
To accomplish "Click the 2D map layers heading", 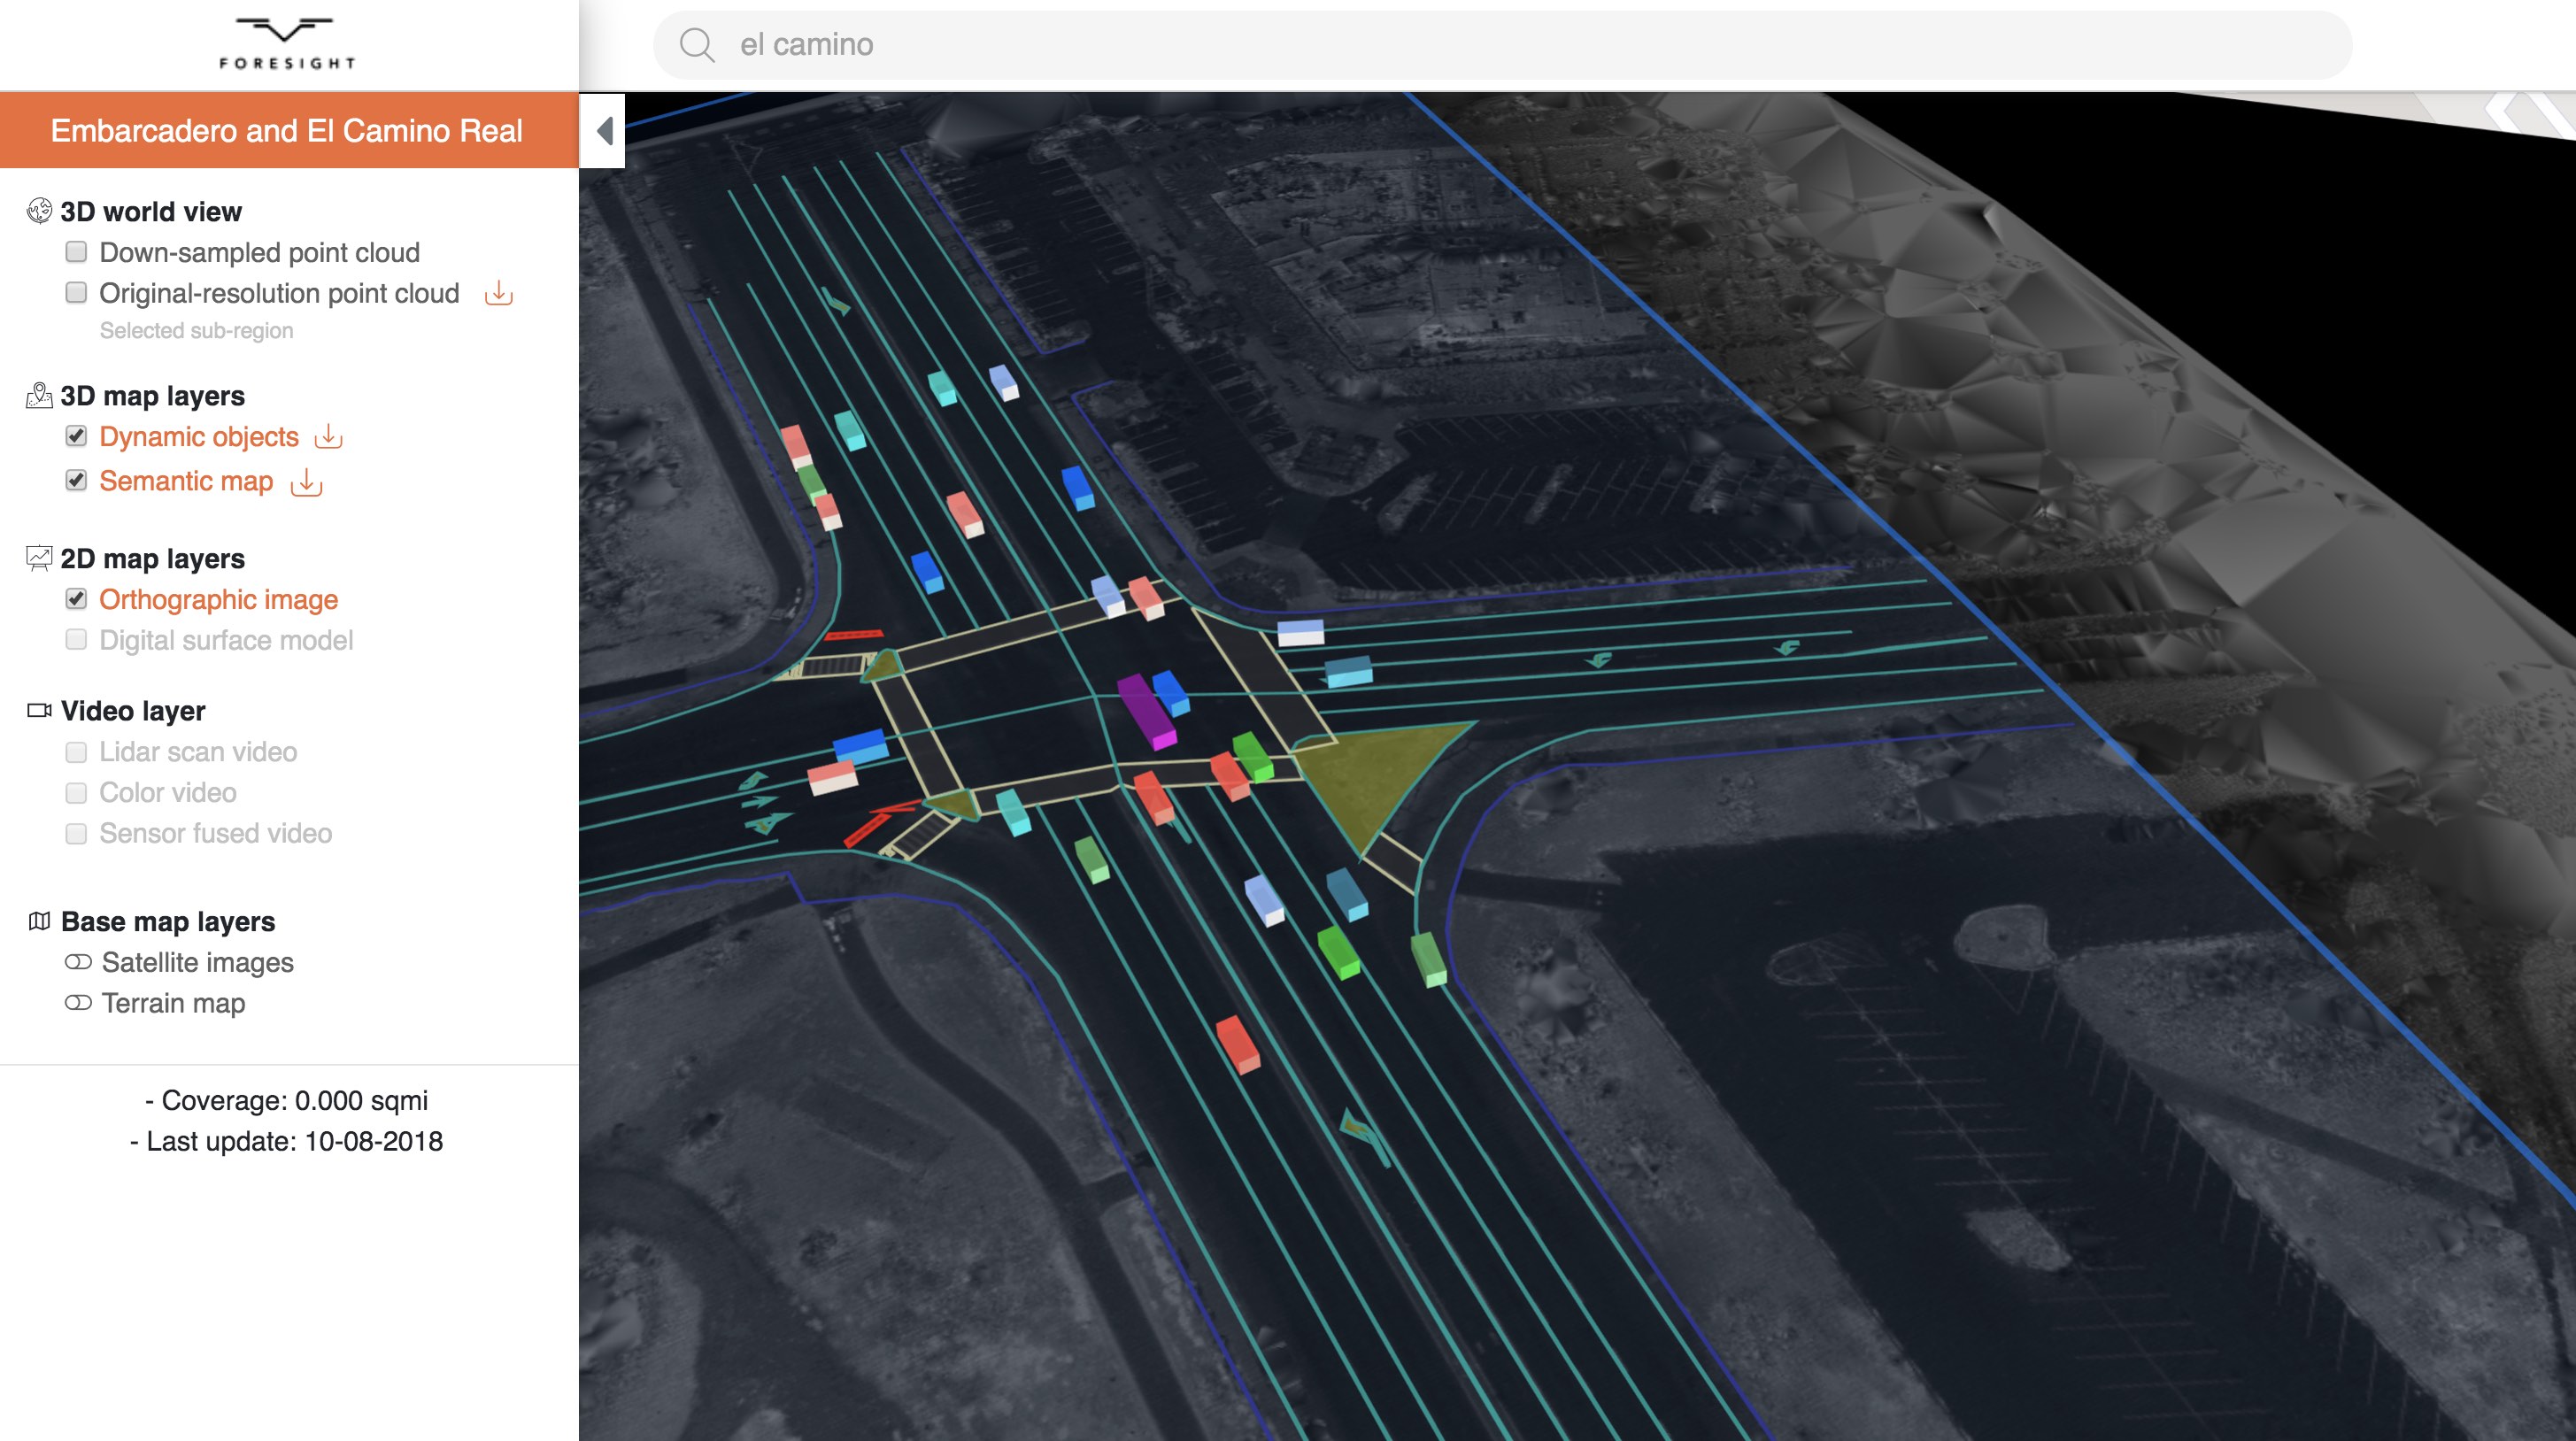I will [152, 559].
